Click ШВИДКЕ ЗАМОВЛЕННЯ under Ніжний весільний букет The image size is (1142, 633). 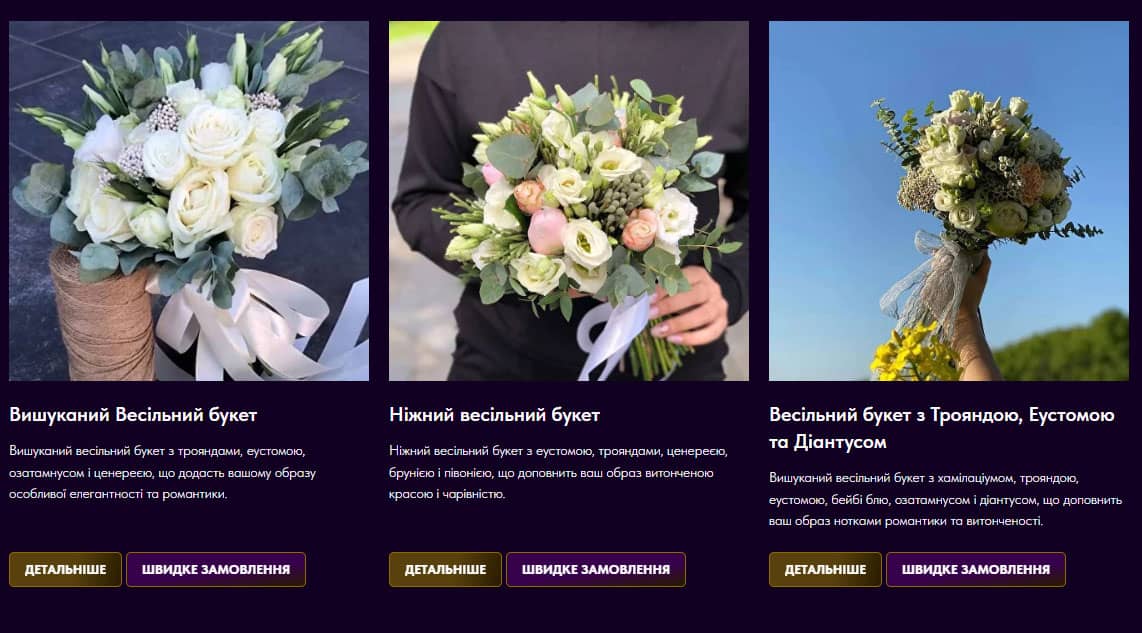click(x=596, y=569)
